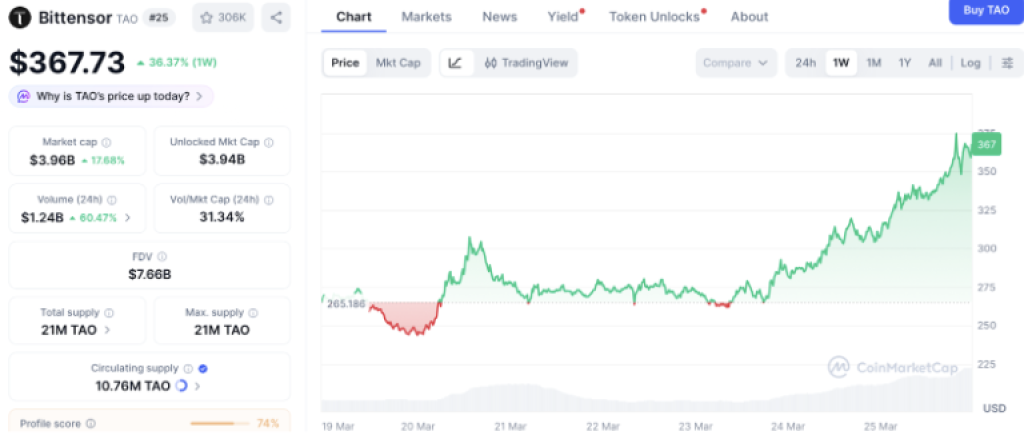
Task: Open the Compare dropdown
Action: 736,63
